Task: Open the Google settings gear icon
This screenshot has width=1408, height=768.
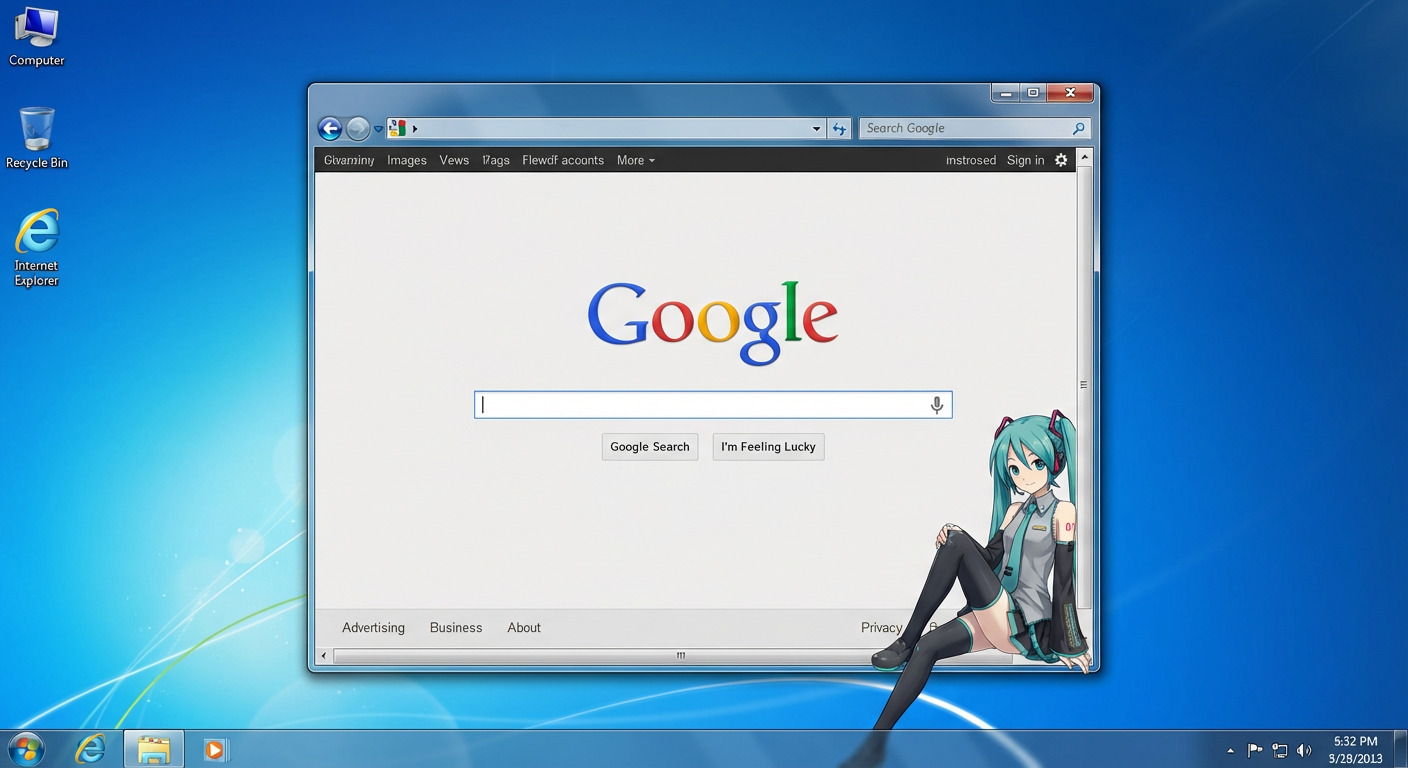Action: (1061, 160)
